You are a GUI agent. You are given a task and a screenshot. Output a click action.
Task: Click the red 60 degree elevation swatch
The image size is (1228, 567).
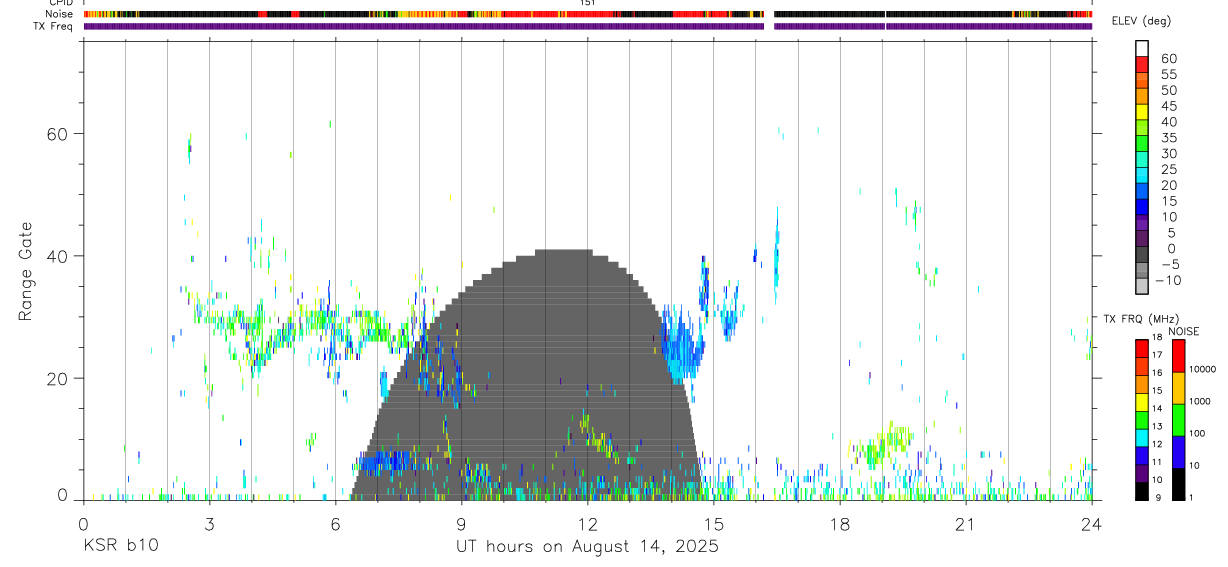click(1142, 64)
